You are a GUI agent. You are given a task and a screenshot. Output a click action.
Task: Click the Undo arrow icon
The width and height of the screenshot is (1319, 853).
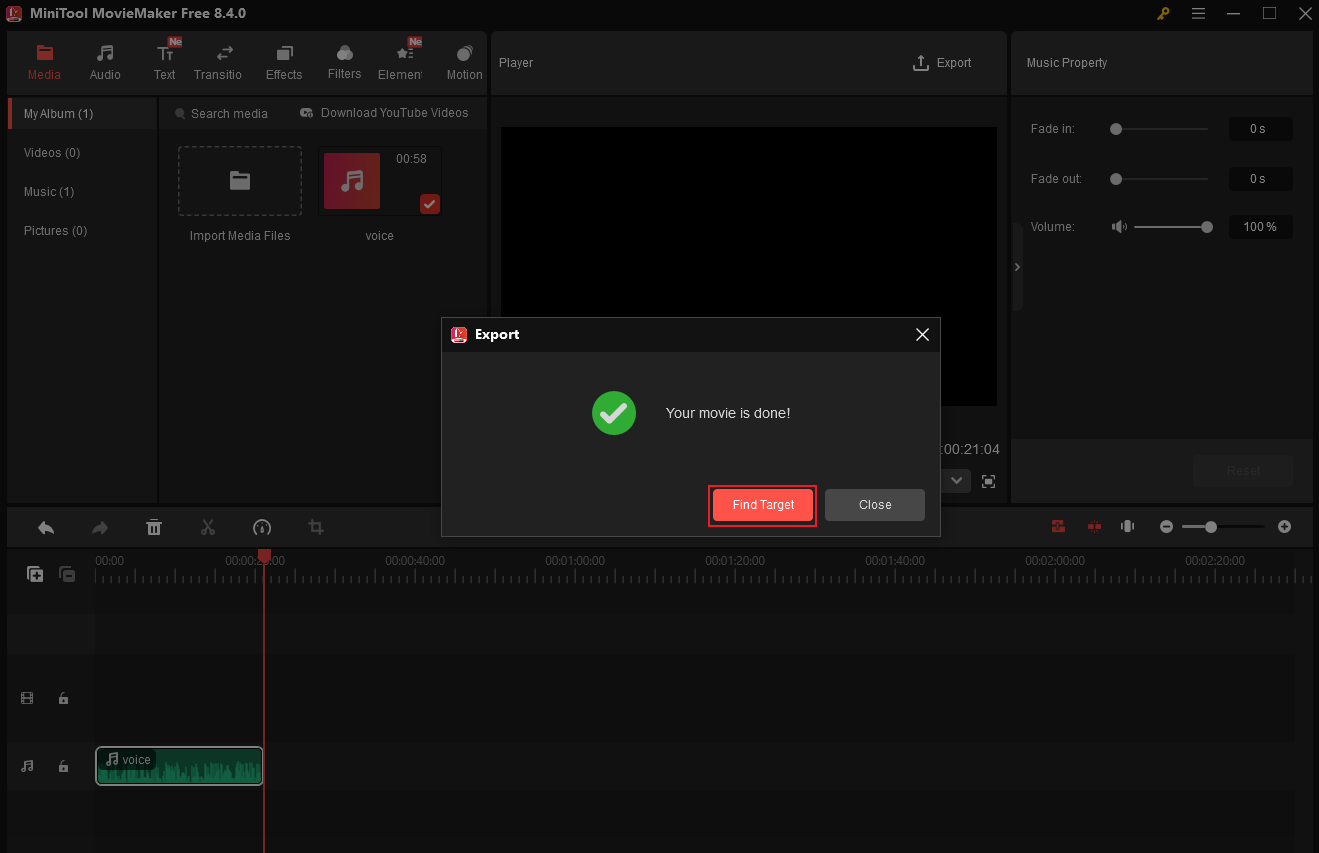46,527
